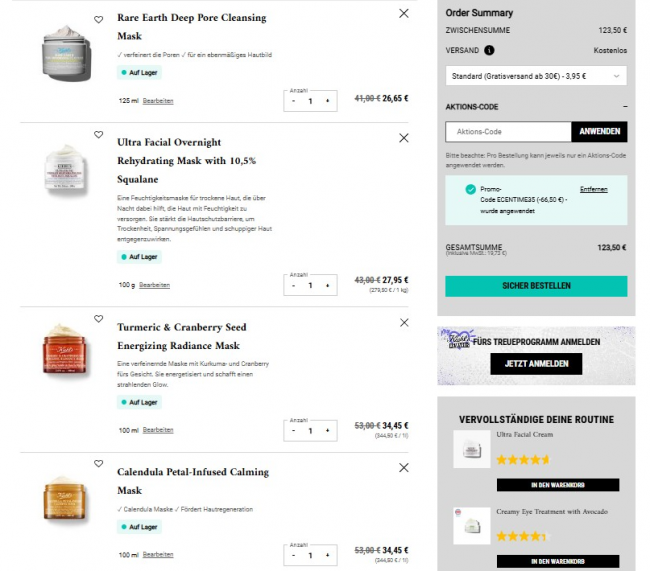The width and height of the screenshot is (650, 571).
Task: Show shipping info icon next to Versand
Action: [489, 50]
